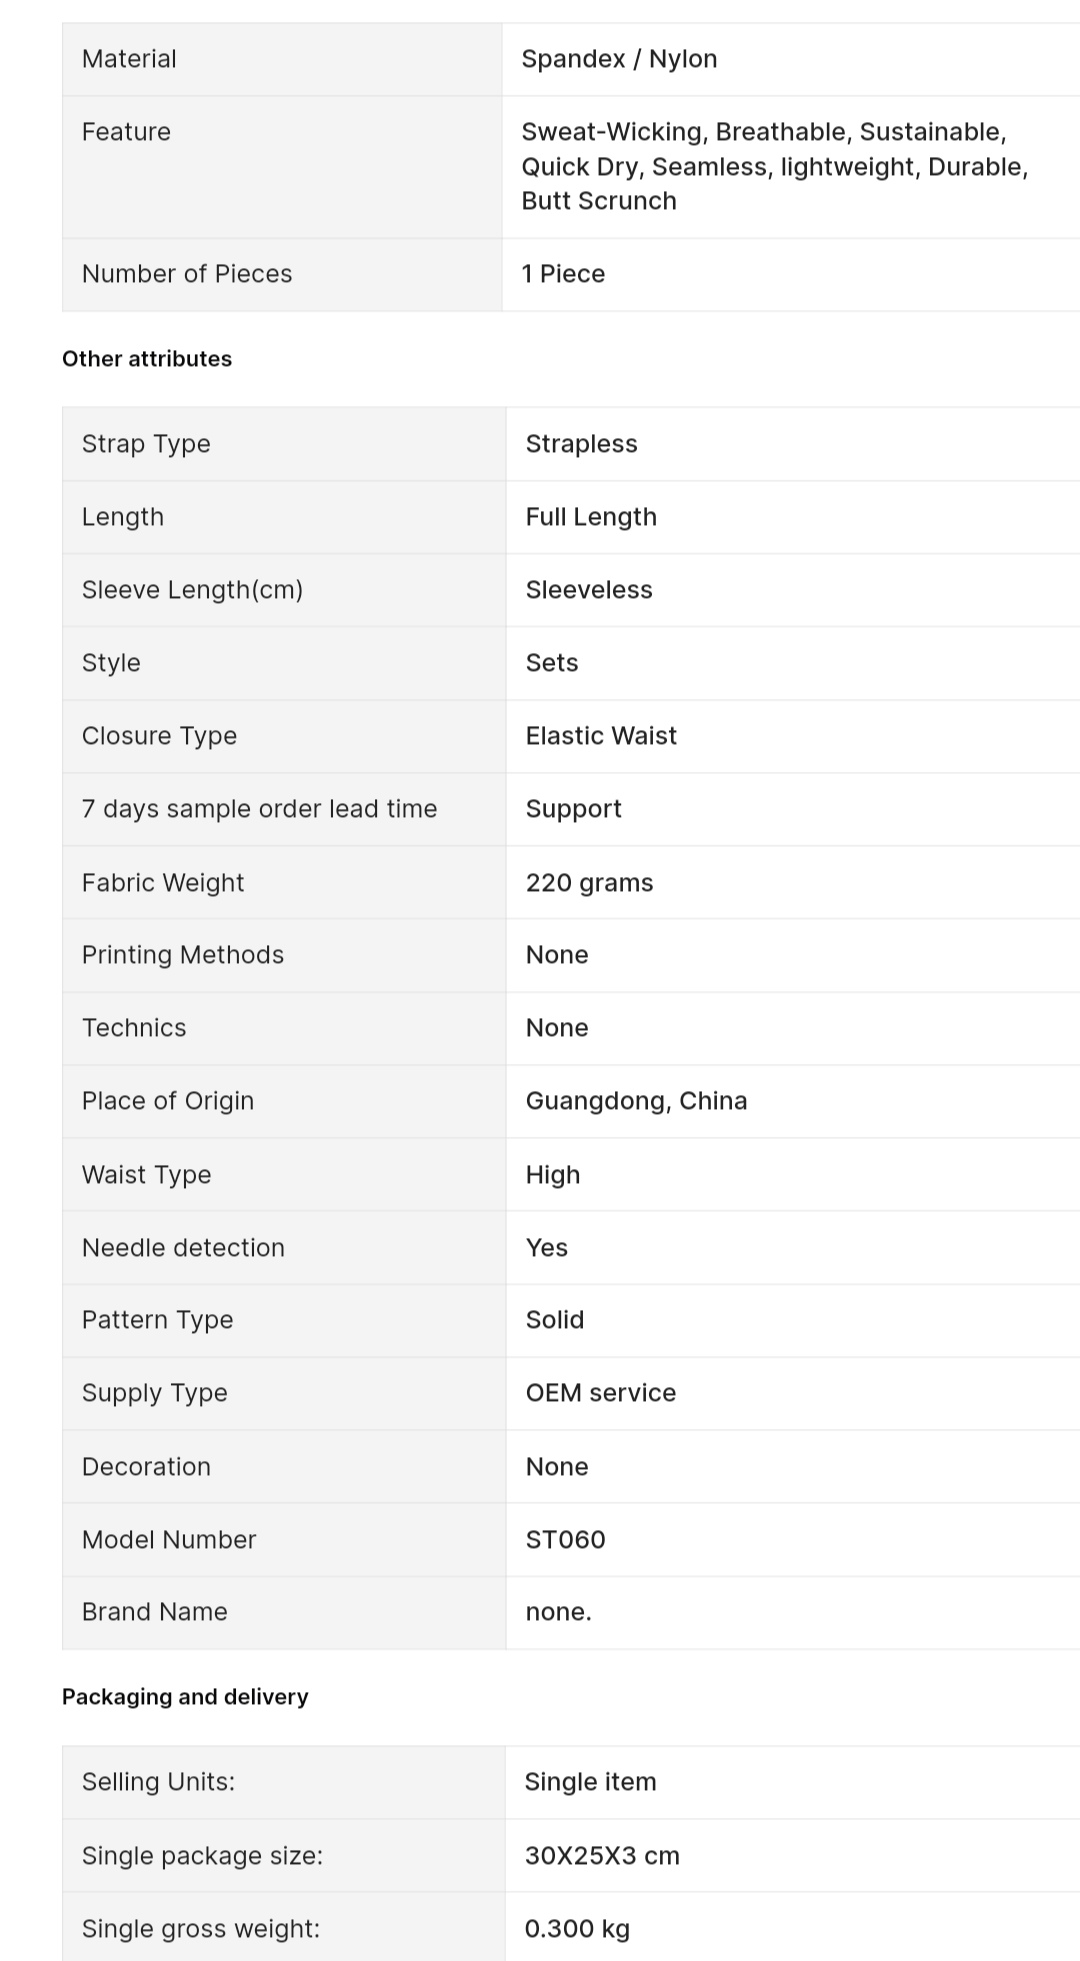The height and width of the screenshot is (1961, 1080).
Task: Click the 0.300 kg gross weight value
Action: [x=577, y=1929]
